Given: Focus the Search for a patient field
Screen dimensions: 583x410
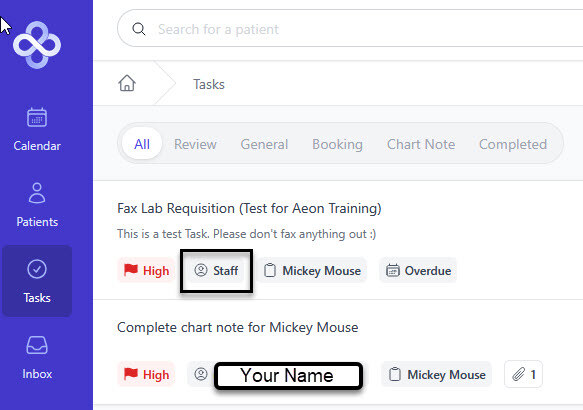Looking at the screenshot, I should point(350,29).
